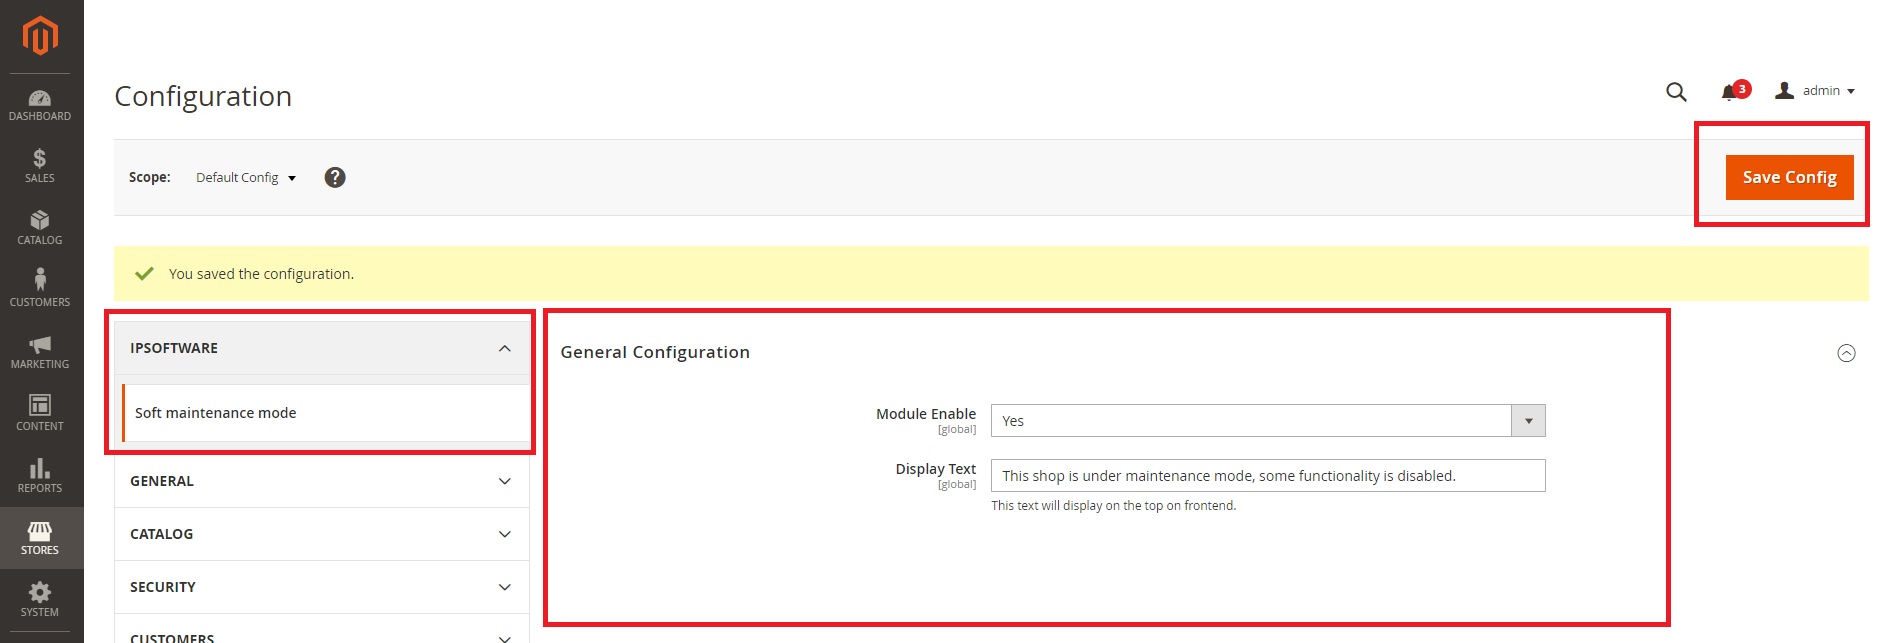Open the Module Enable select box

1268,421
